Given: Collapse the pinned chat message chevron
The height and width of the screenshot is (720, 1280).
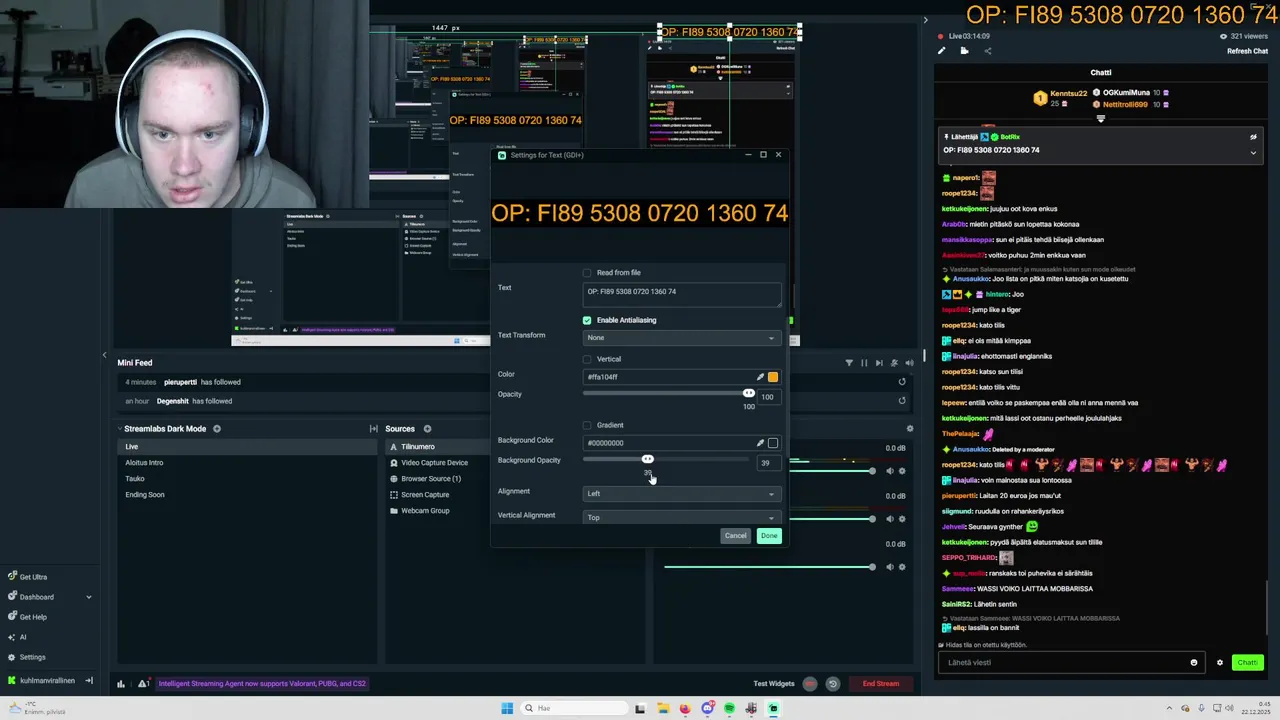Looking at the screenshot, I should [1253, 153].
